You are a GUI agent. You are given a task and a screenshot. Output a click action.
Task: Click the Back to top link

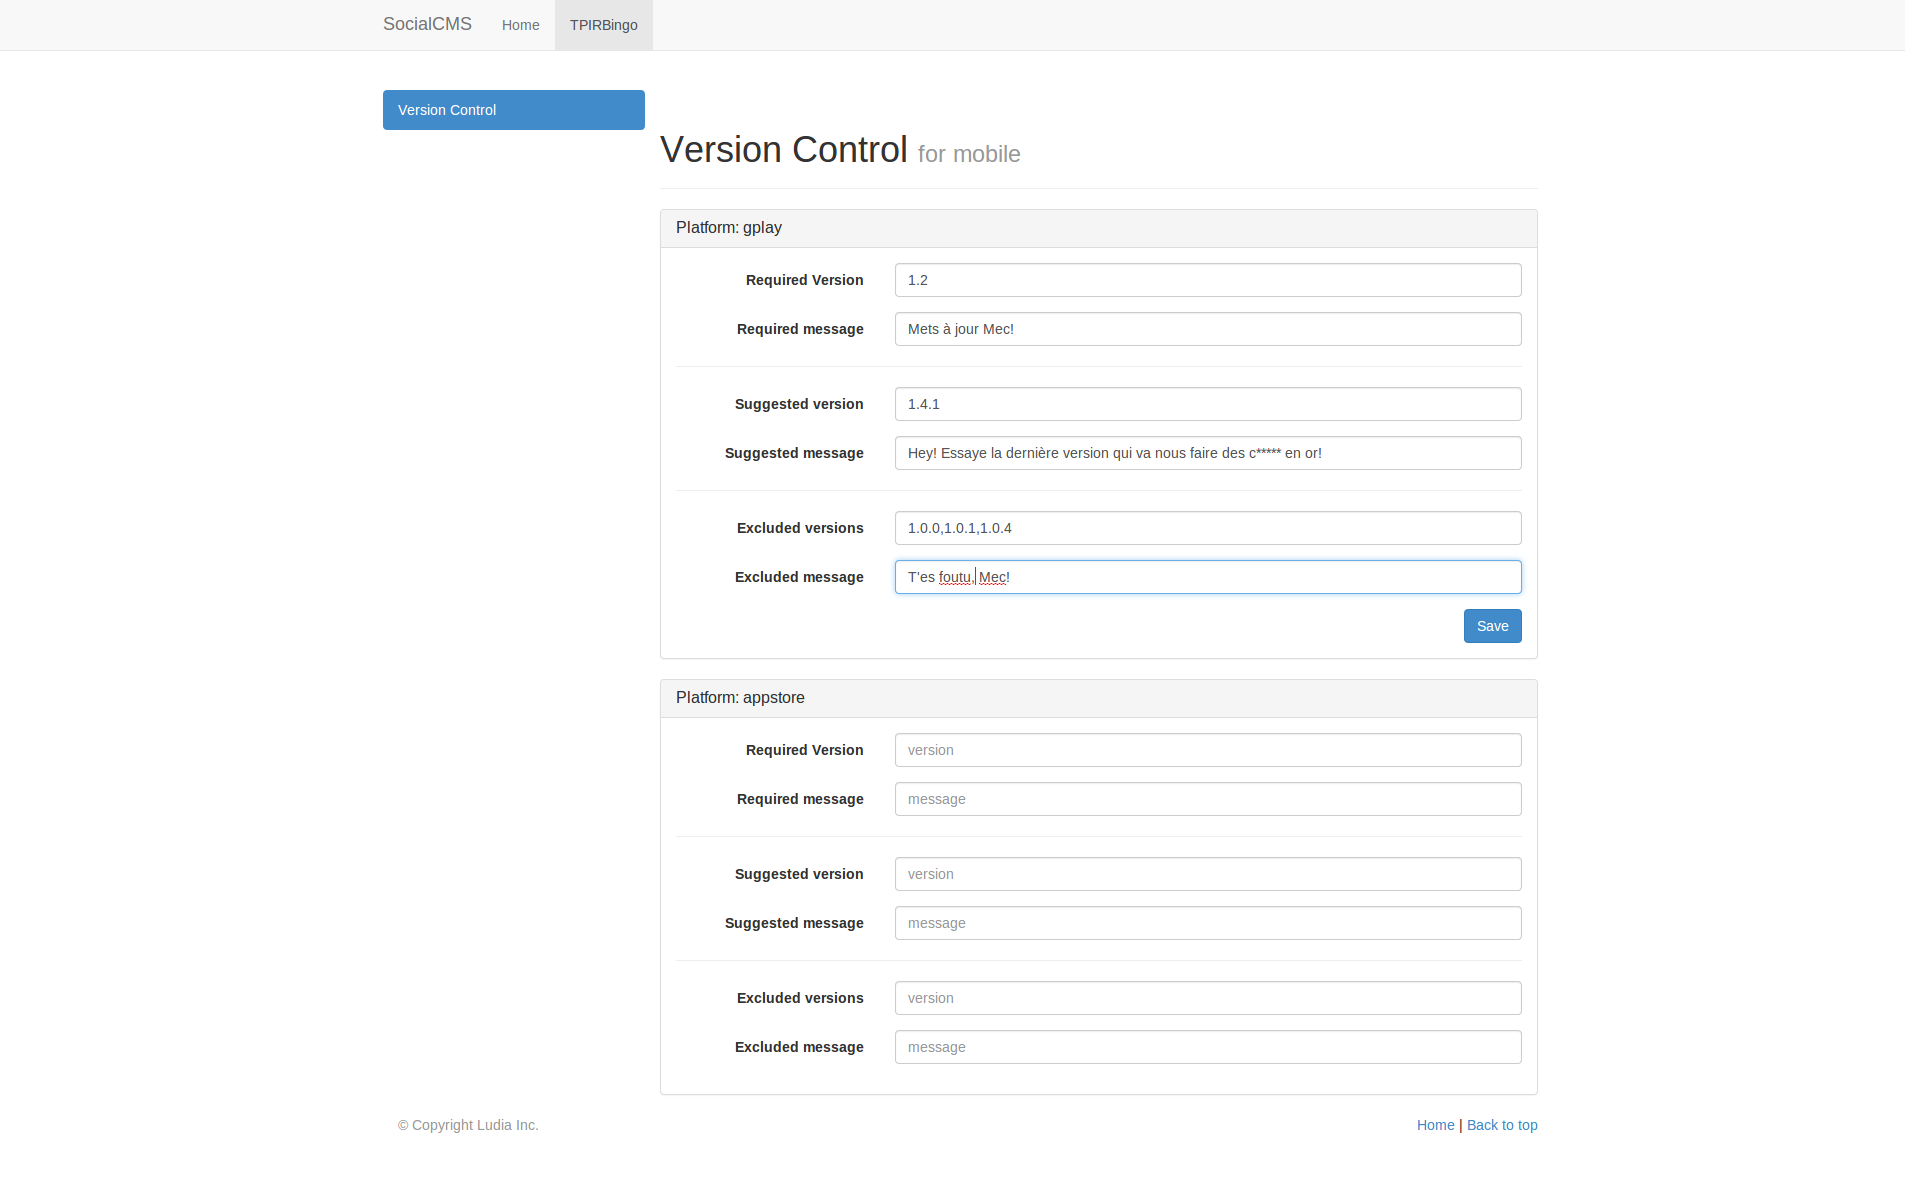pyautogui.click(x=1502, y=1125)
